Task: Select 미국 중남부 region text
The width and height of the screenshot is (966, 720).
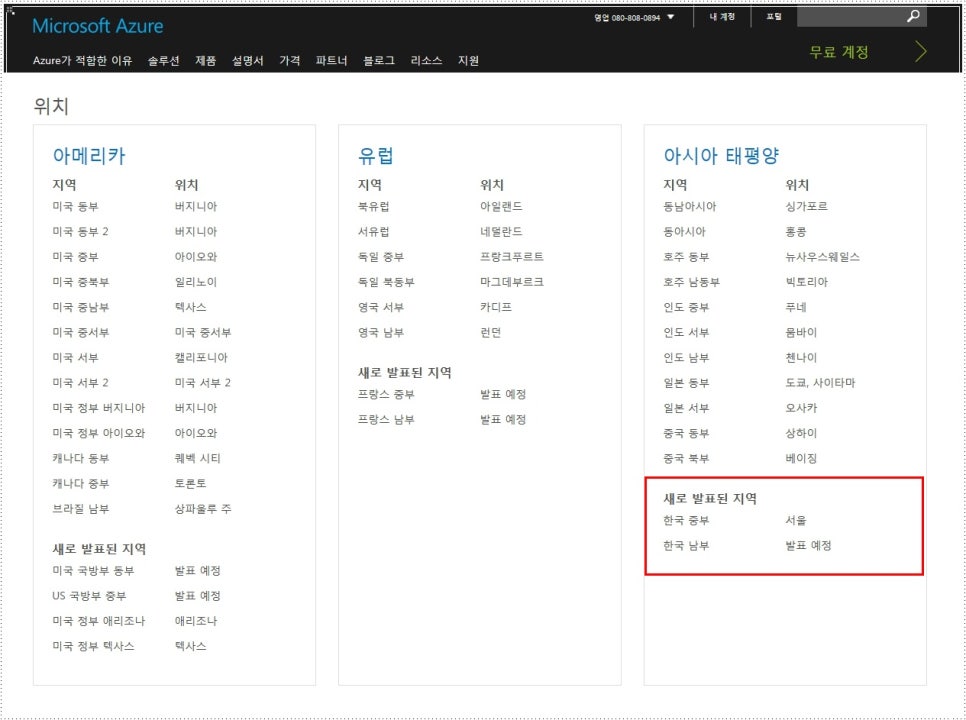Action: coord(81,307)
